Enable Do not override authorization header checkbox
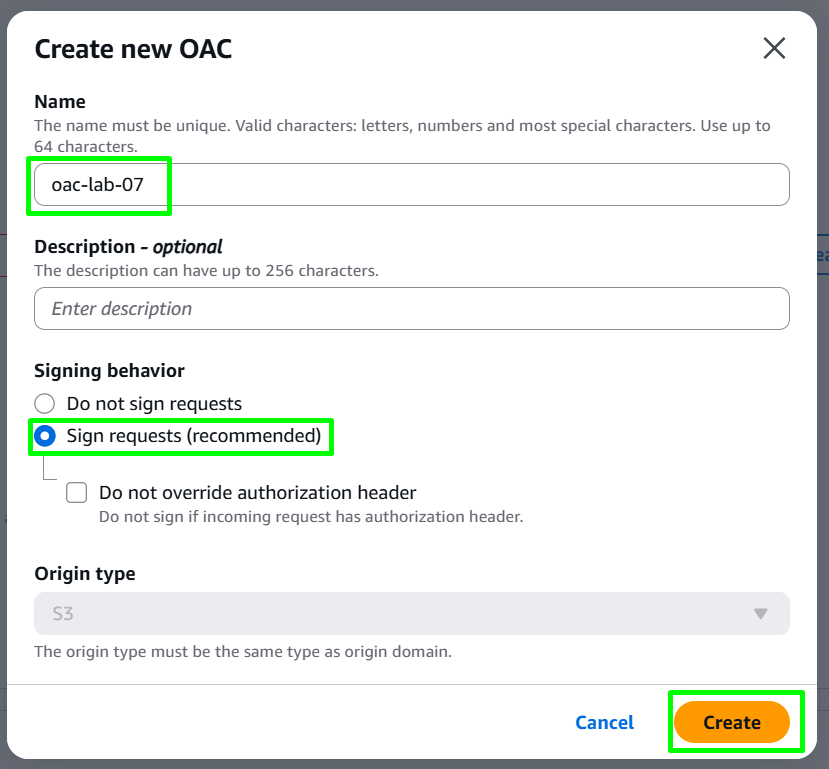Viewport: 829px width, 769px height. [77, 493]
